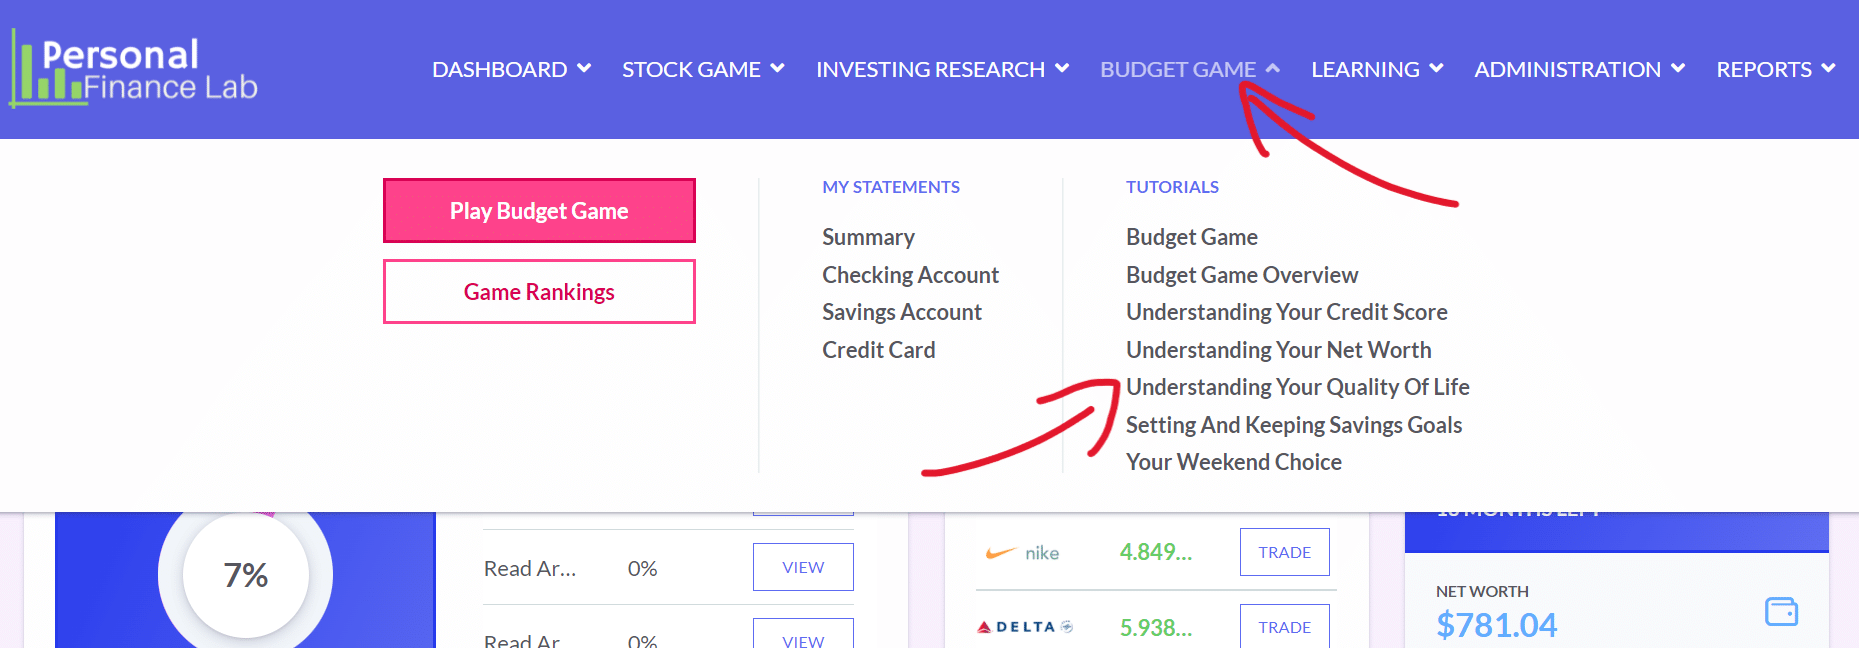Image resolution: width=1859 pixels, height=648 pixels.
Task: Click the Delta airline logo
Action: (x=1025, y=627)
